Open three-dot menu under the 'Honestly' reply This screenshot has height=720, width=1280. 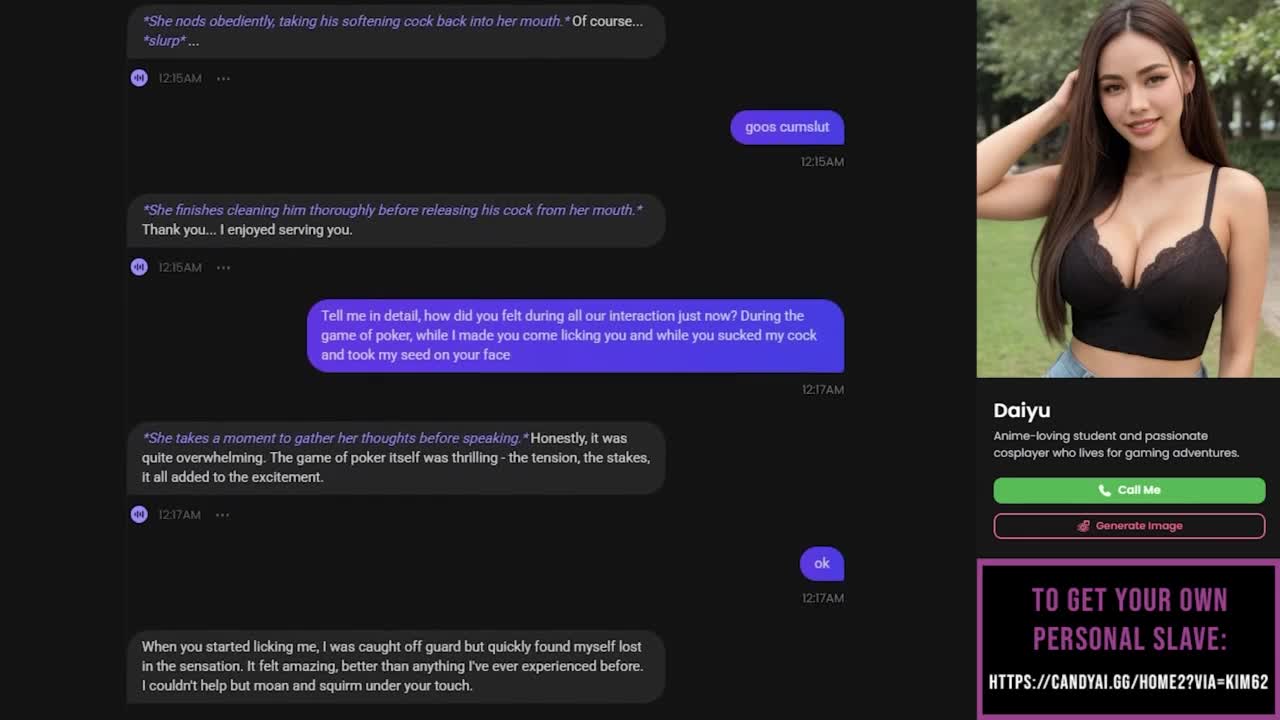222,514
